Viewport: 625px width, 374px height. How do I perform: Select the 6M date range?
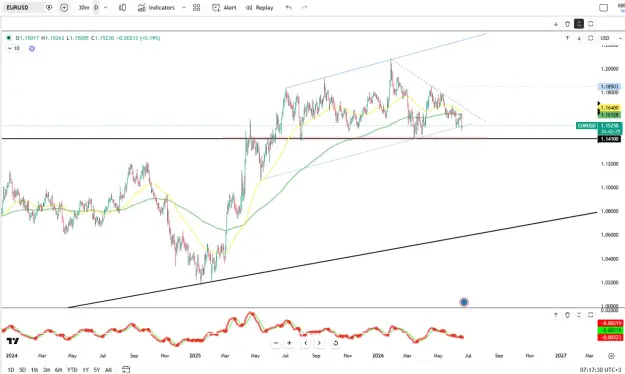point(58,370)
